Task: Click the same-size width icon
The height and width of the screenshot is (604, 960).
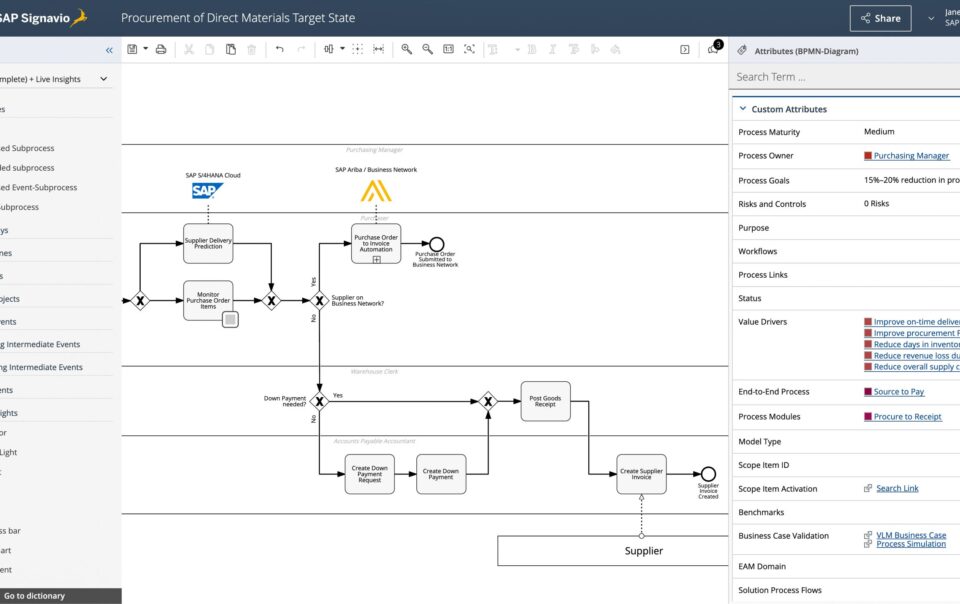Action: 378,49
